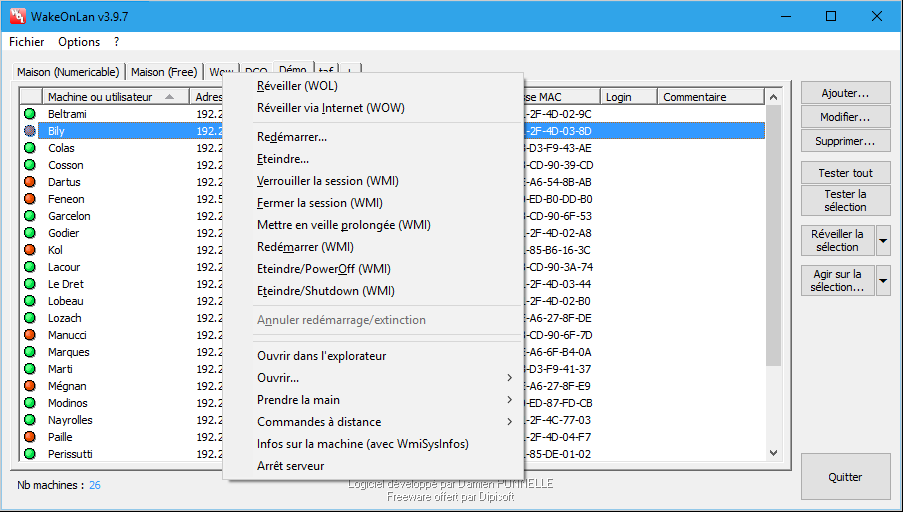The image size is (903, 512).
Task: Click the Tester tout button
Action: tap(845, 173)
